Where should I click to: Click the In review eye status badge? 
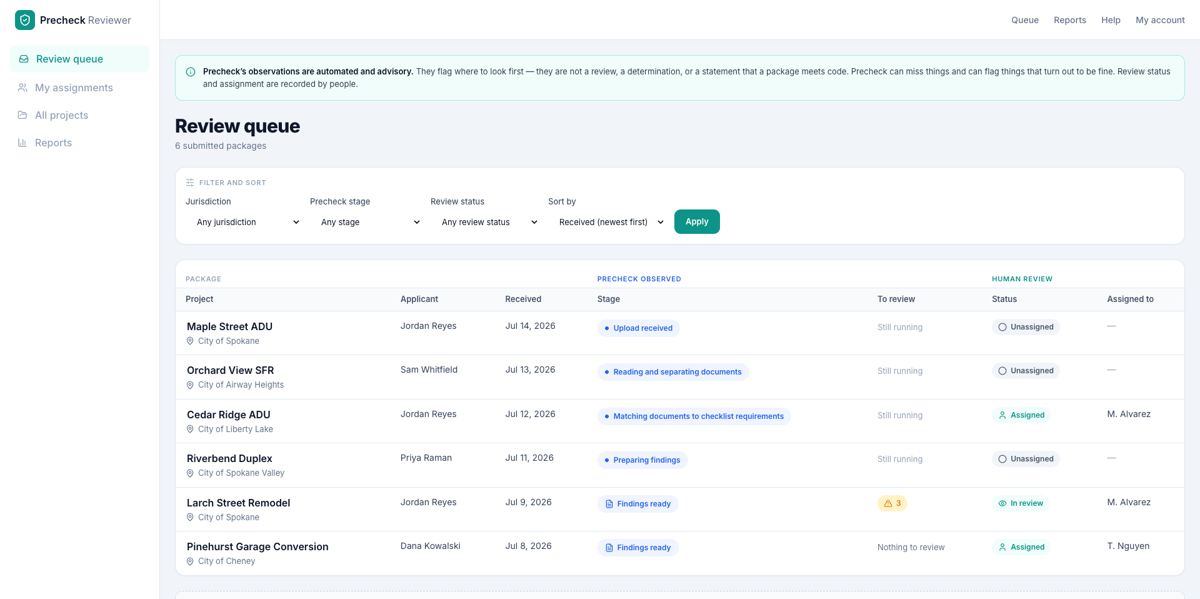click(x=1021, y=503)
